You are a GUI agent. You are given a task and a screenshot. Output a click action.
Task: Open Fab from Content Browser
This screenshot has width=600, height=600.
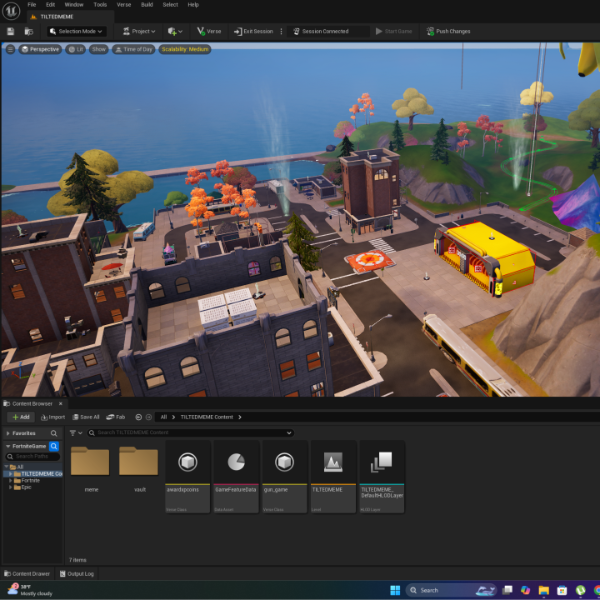116,417
